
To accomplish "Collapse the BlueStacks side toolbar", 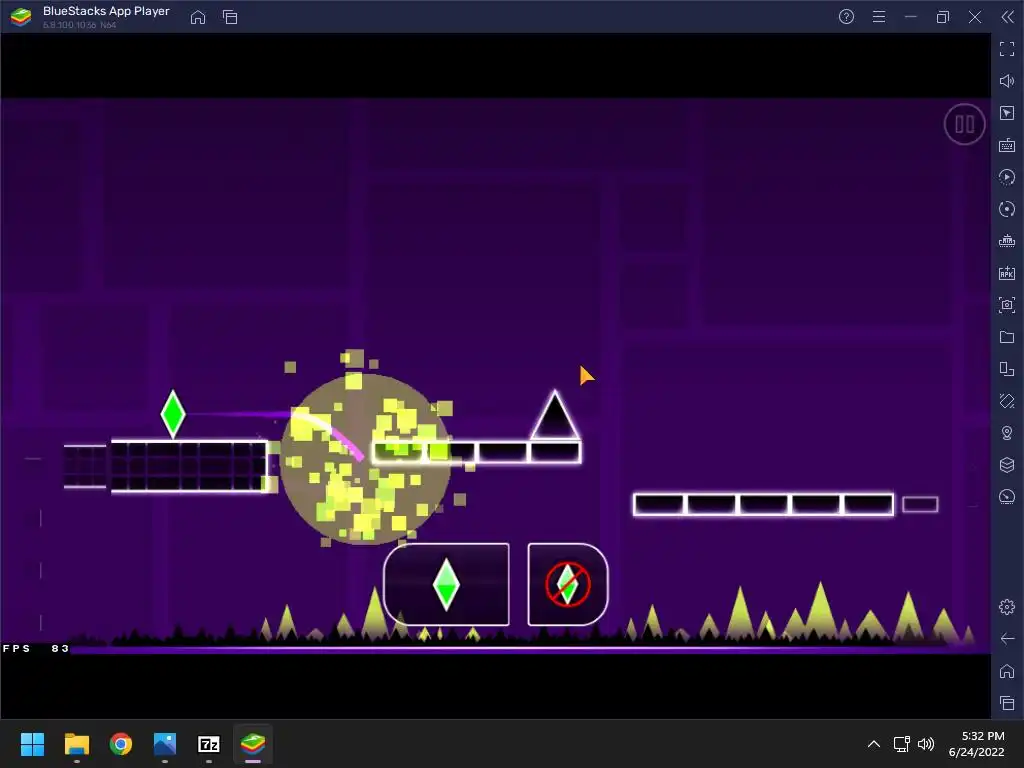I will coord(1008,17).
